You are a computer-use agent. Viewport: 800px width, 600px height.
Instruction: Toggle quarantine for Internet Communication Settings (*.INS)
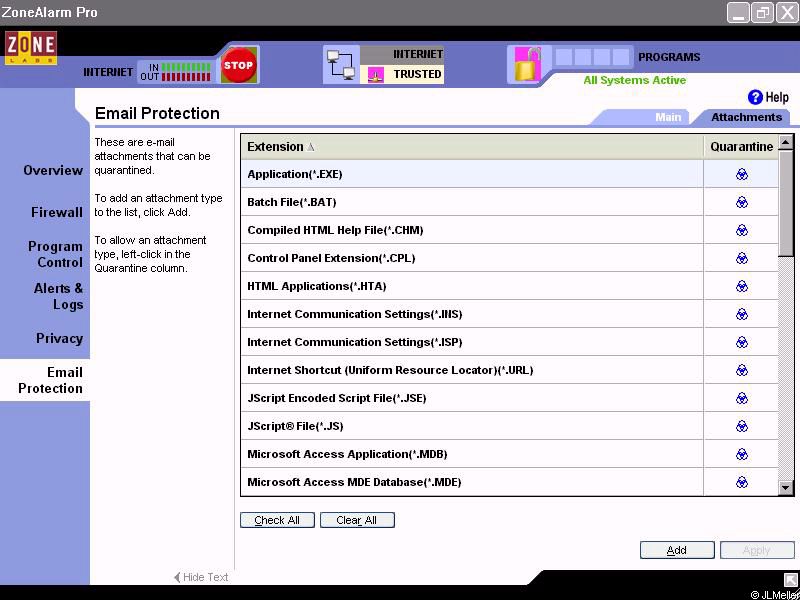tap(742, 314)
